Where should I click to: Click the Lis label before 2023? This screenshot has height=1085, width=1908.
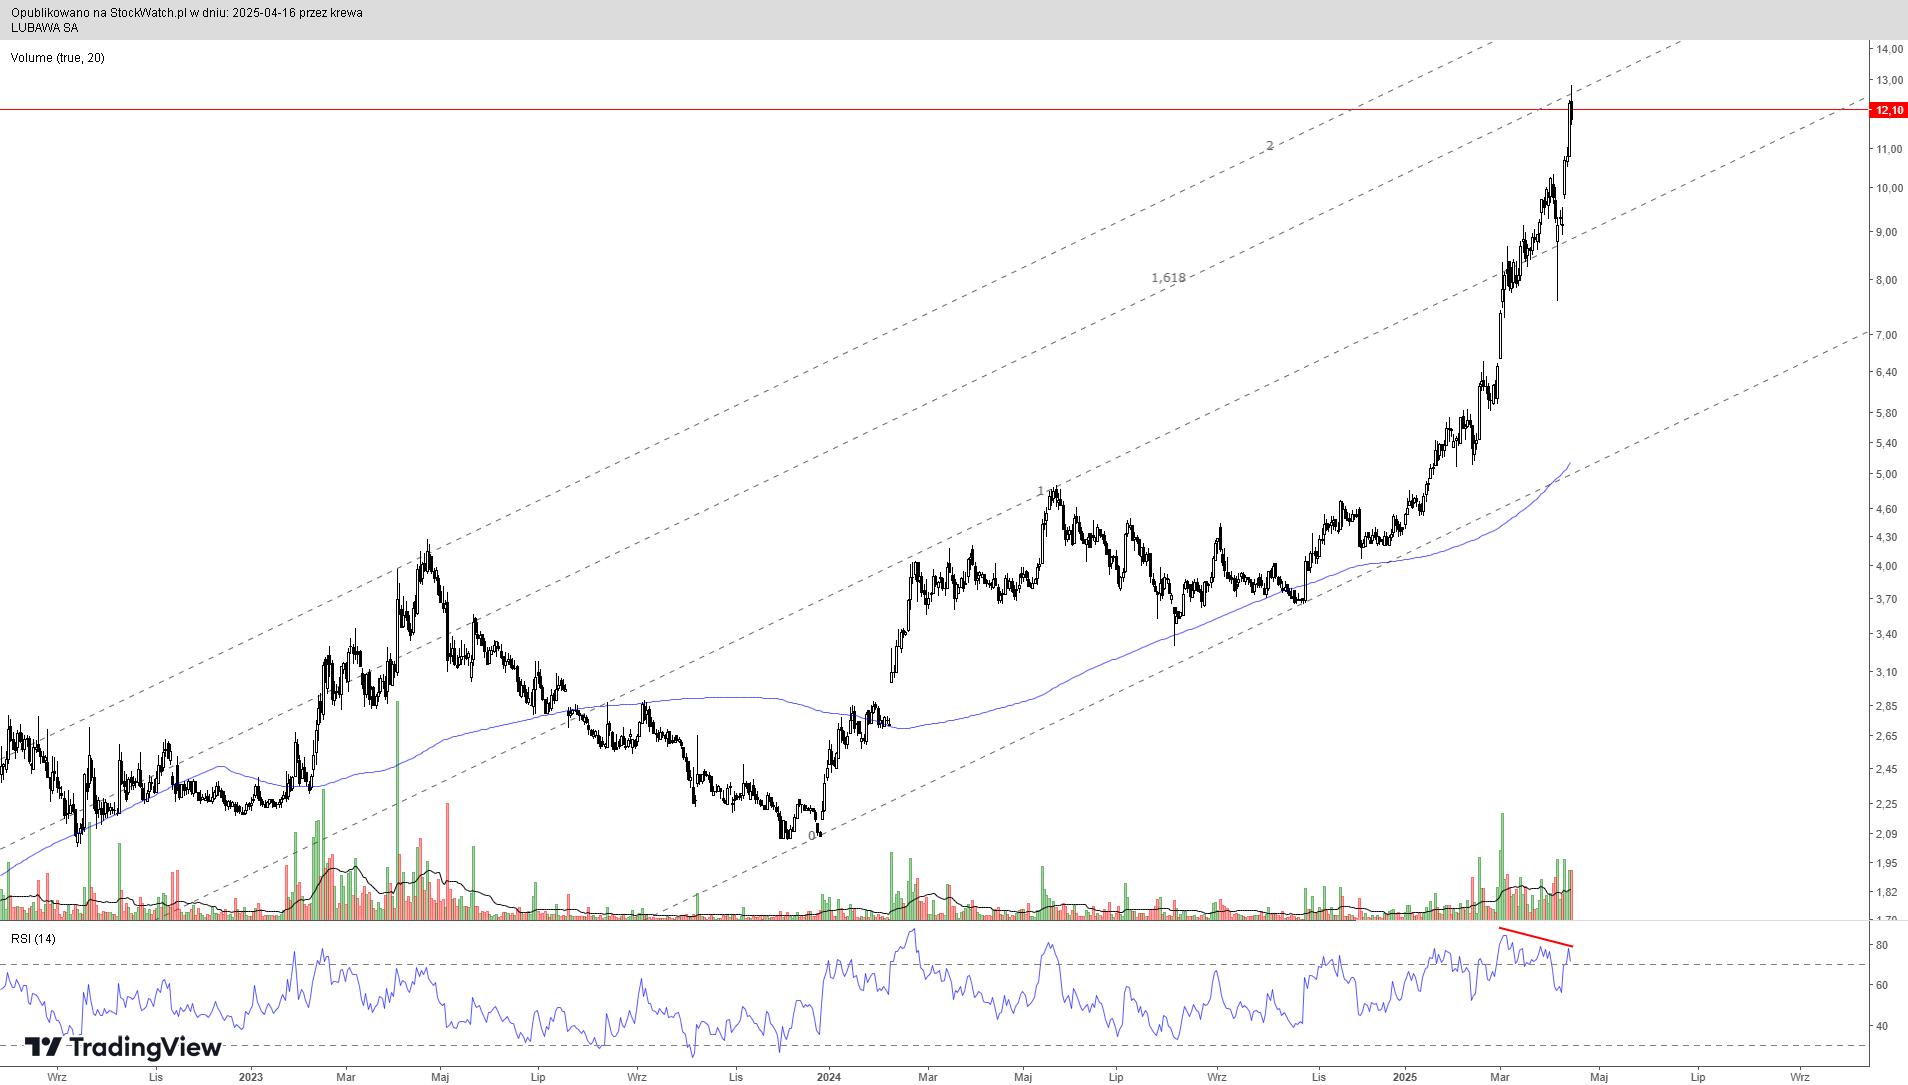pos(155,1077)
